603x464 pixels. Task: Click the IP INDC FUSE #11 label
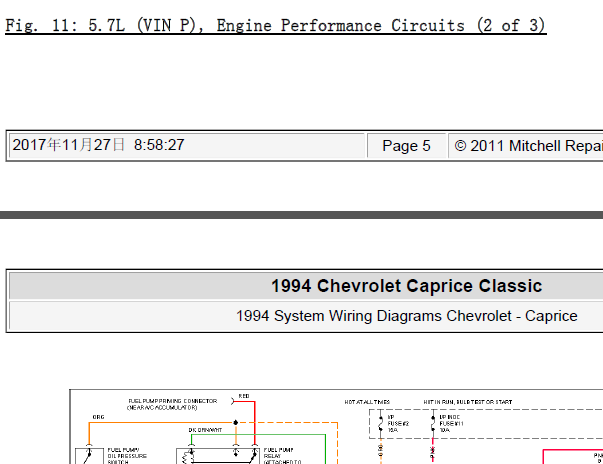coord(451,424)
